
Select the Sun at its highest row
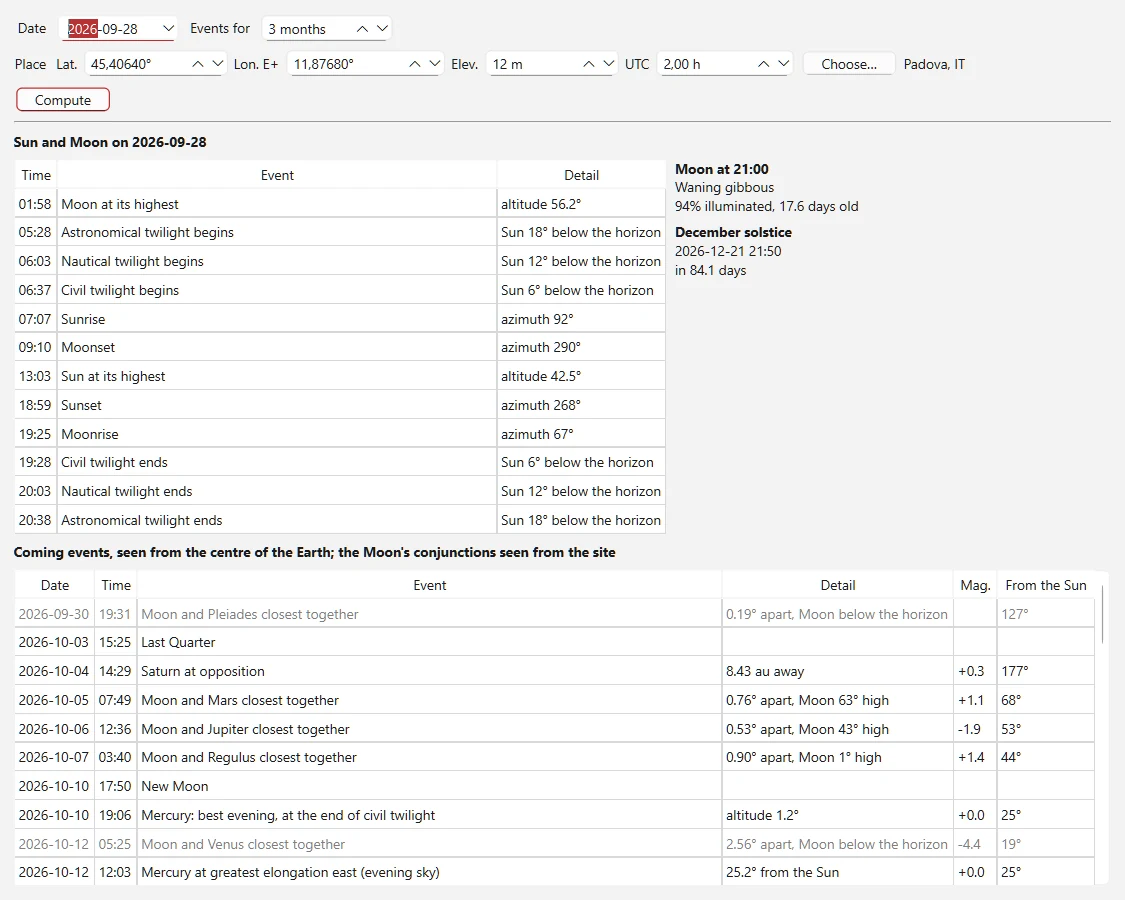pyautogui.click(x=340, y=376)
